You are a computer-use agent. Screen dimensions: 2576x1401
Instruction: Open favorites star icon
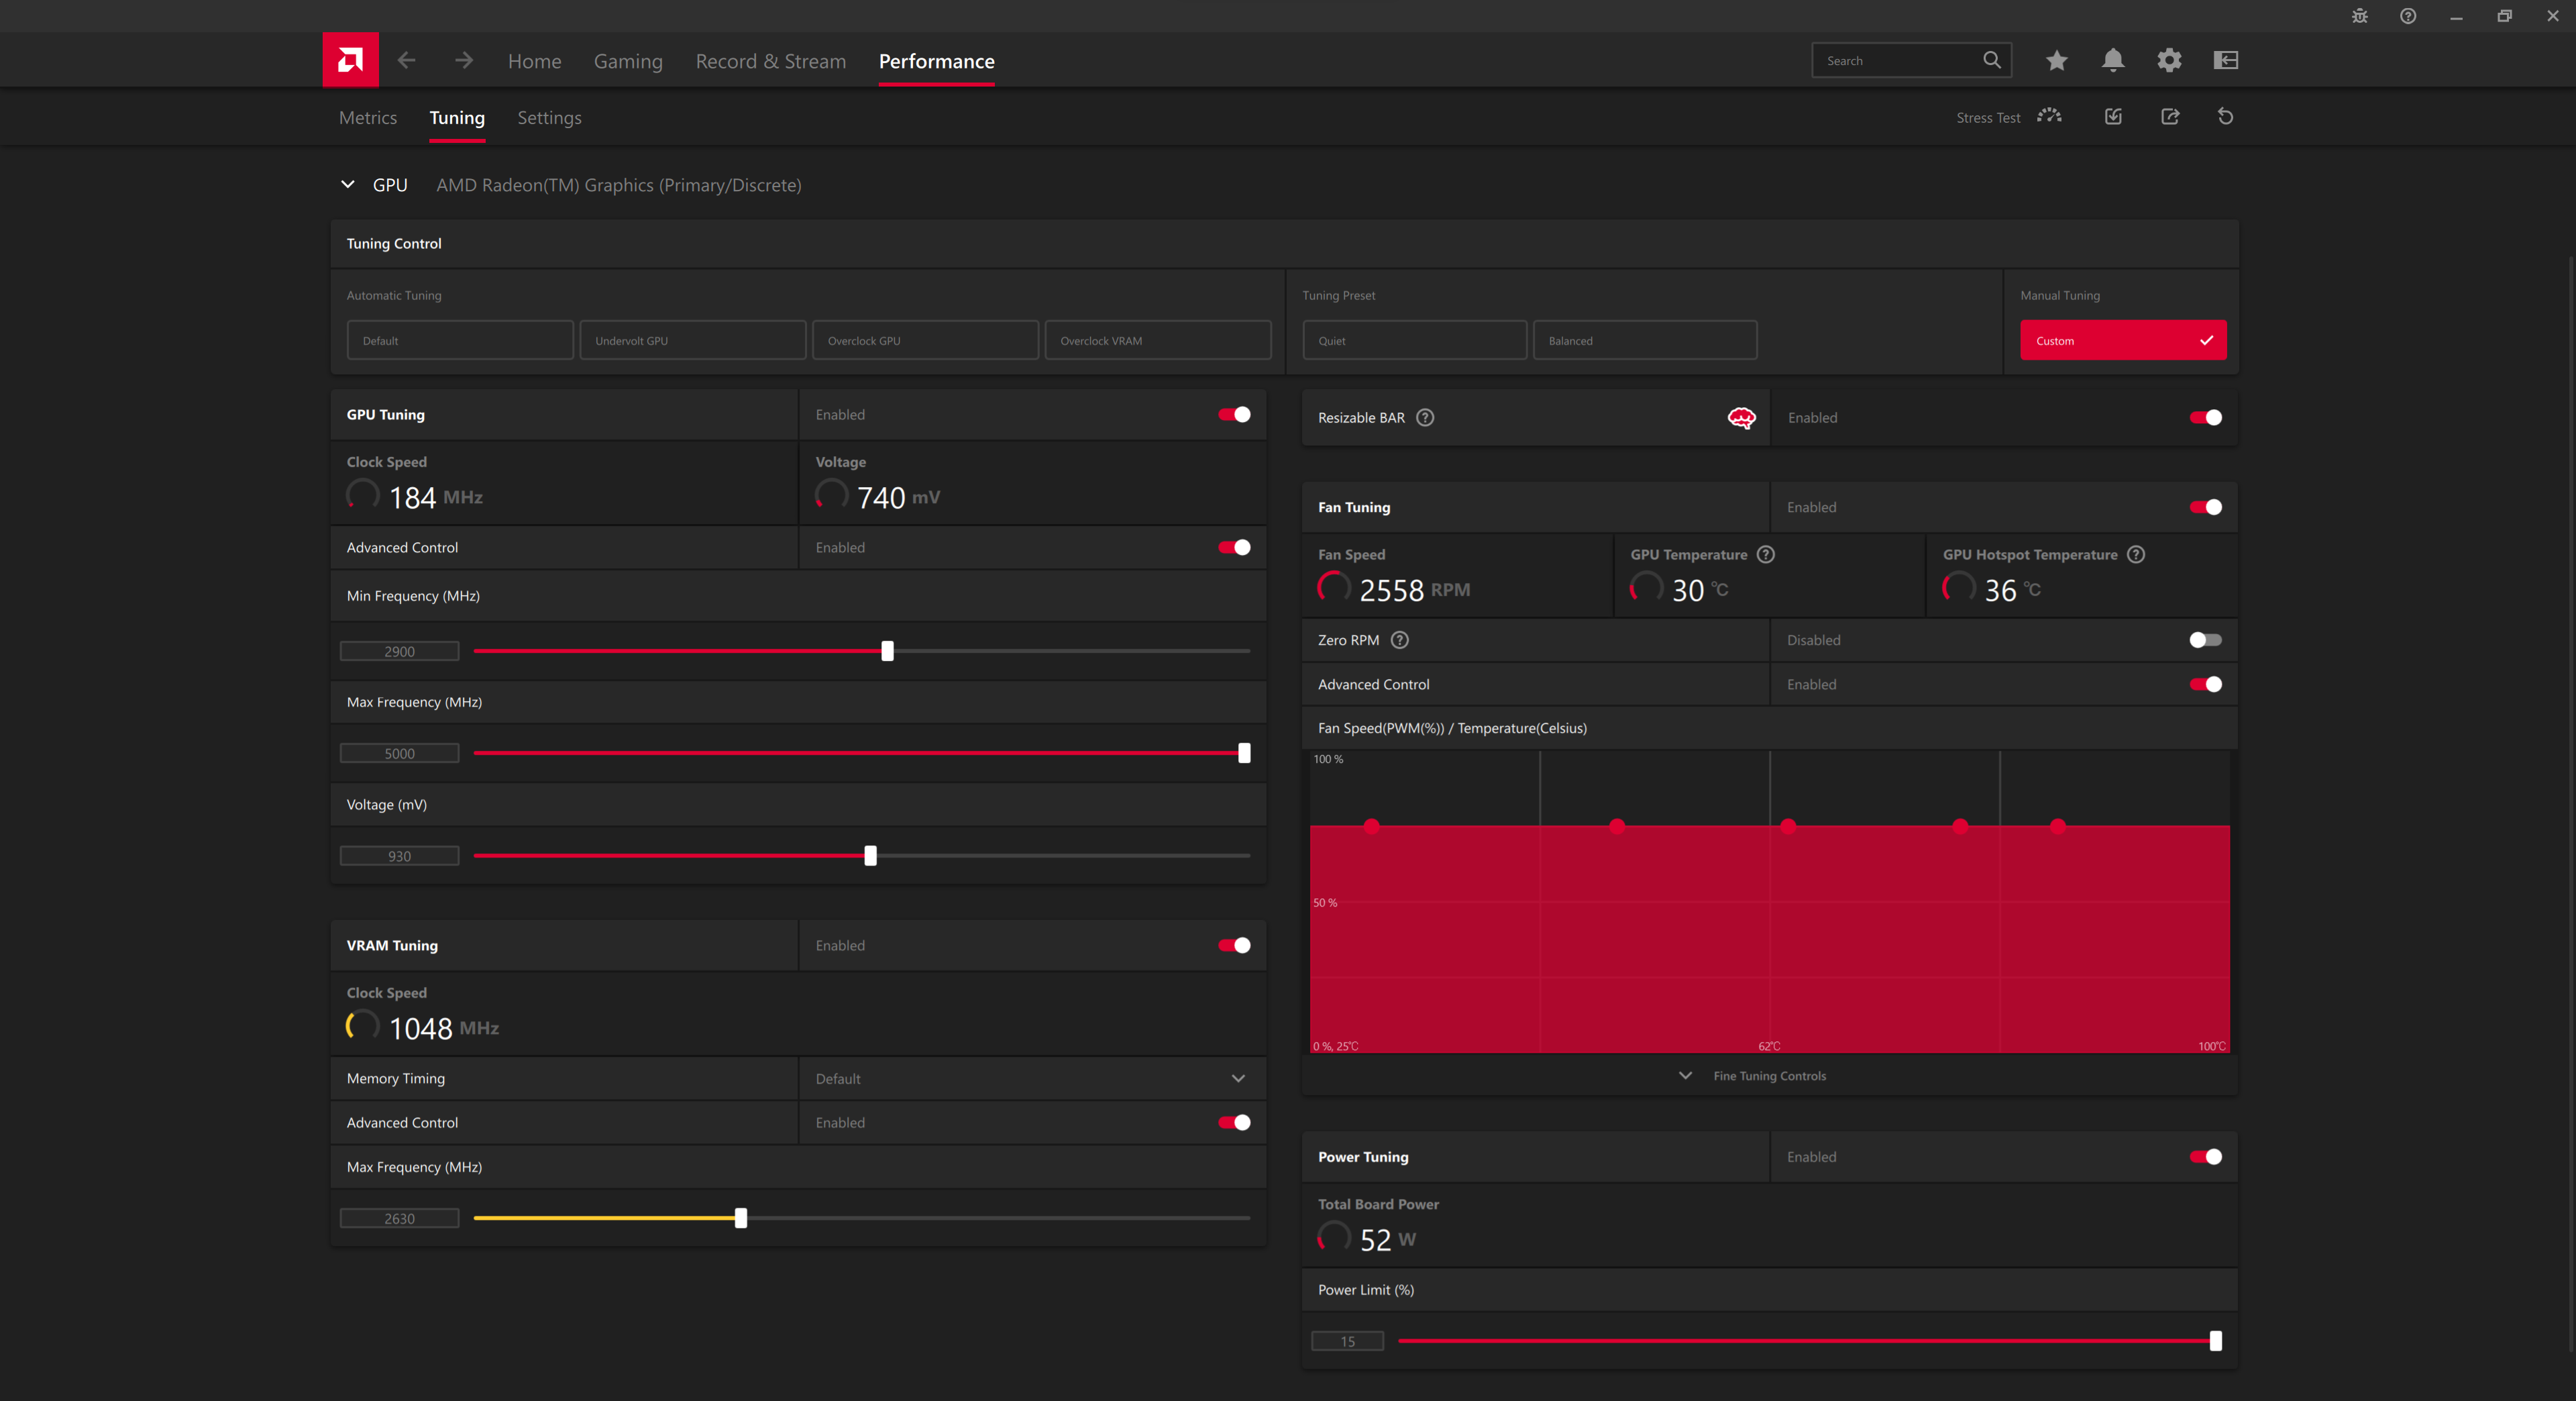tap(2056, 60)
